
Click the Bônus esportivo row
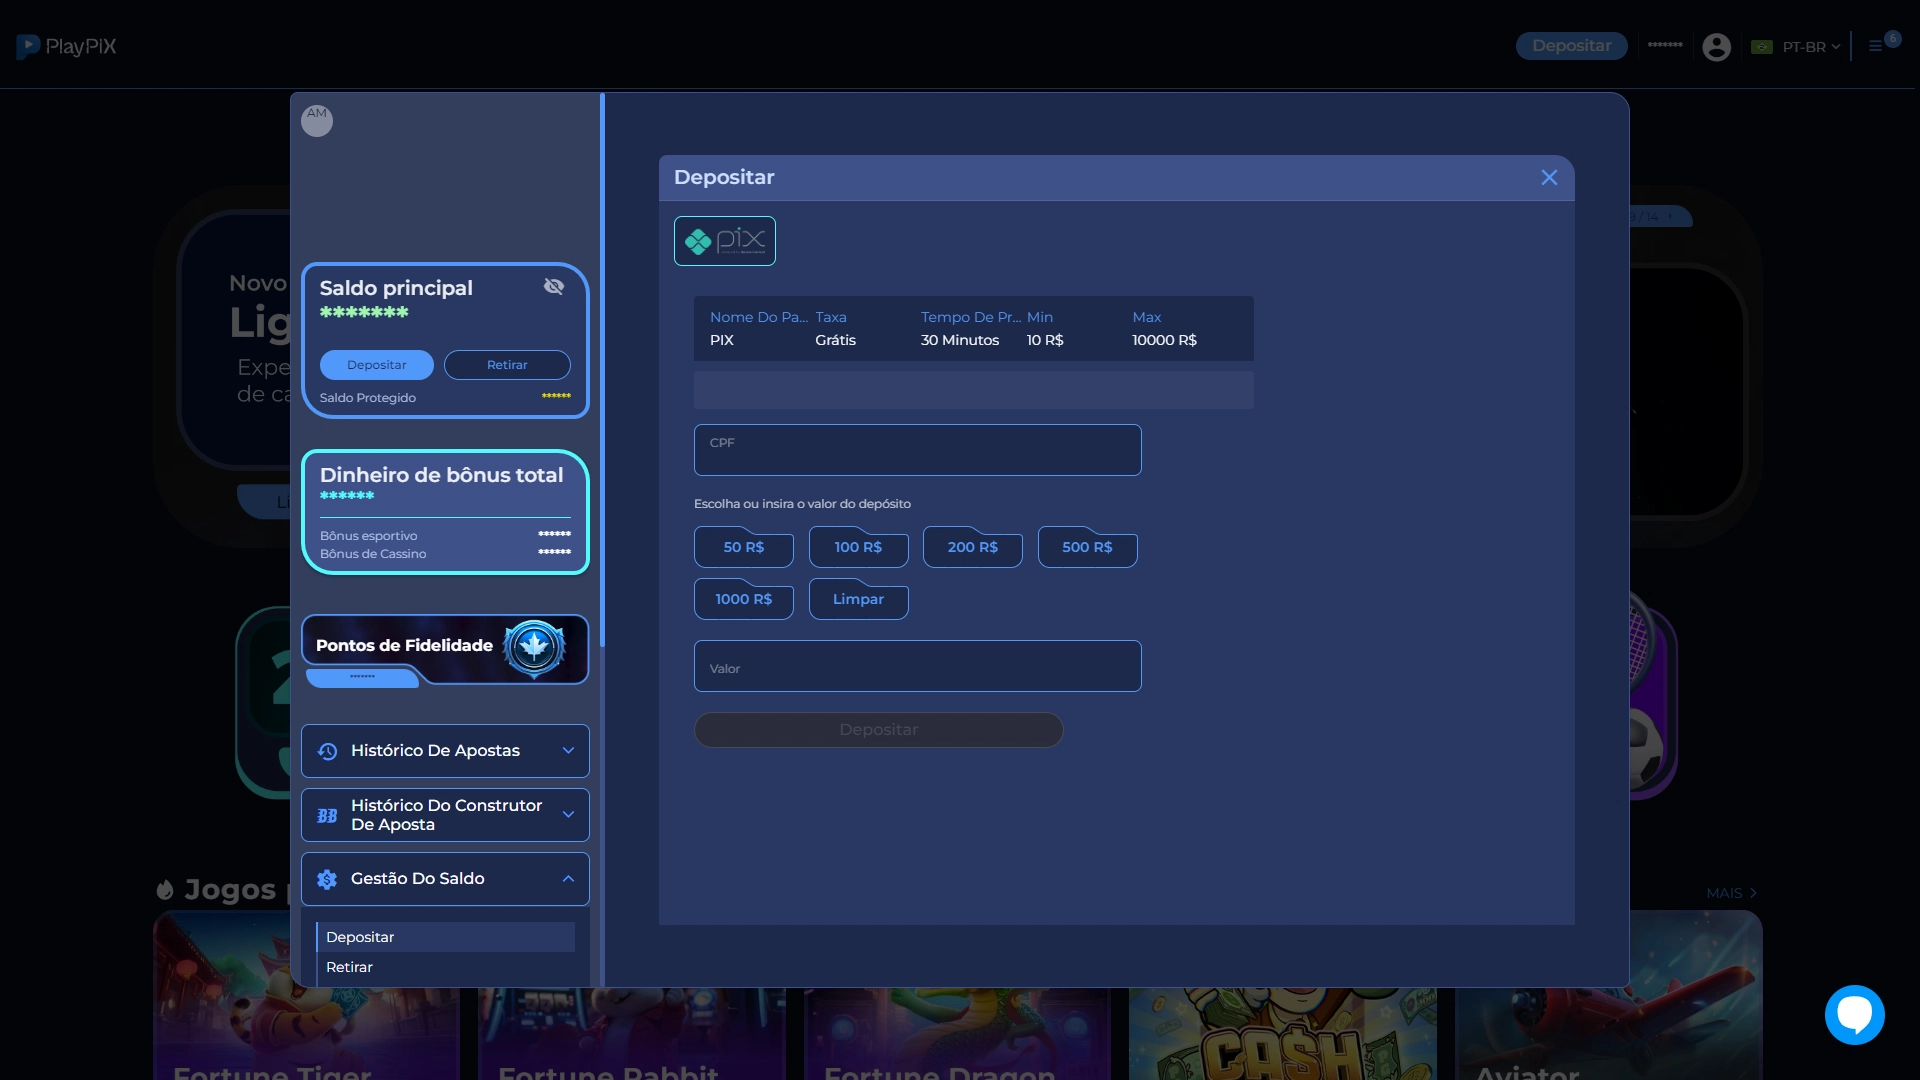click(445, 536)
